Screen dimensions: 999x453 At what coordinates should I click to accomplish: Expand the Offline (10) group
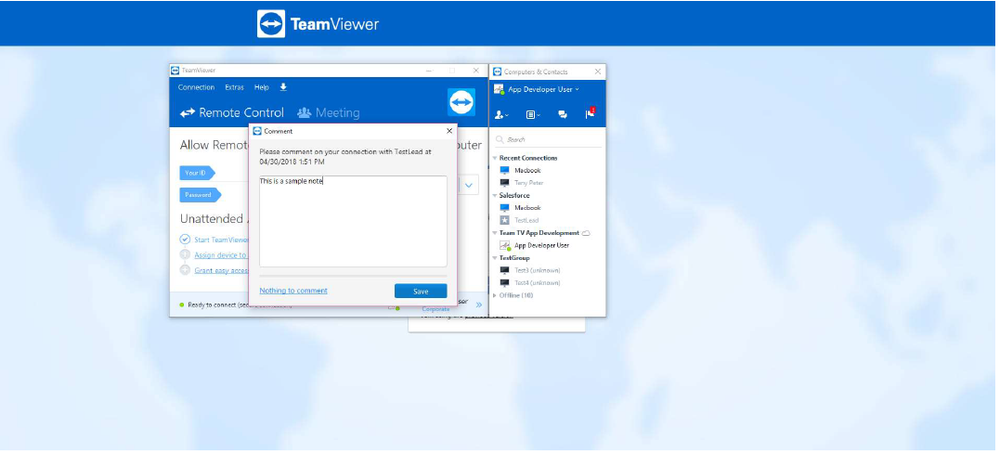(x=495, y=296)
